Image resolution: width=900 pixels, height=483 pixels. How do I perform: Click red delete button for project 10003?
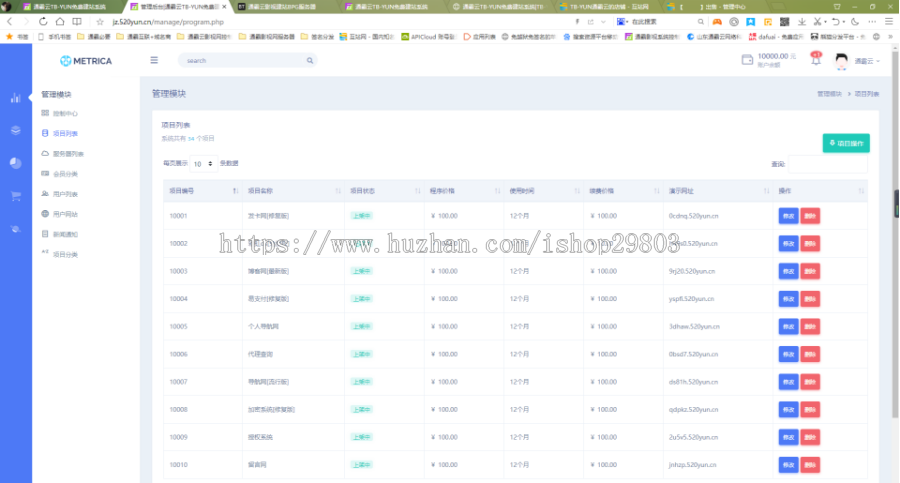pos(810,271)
